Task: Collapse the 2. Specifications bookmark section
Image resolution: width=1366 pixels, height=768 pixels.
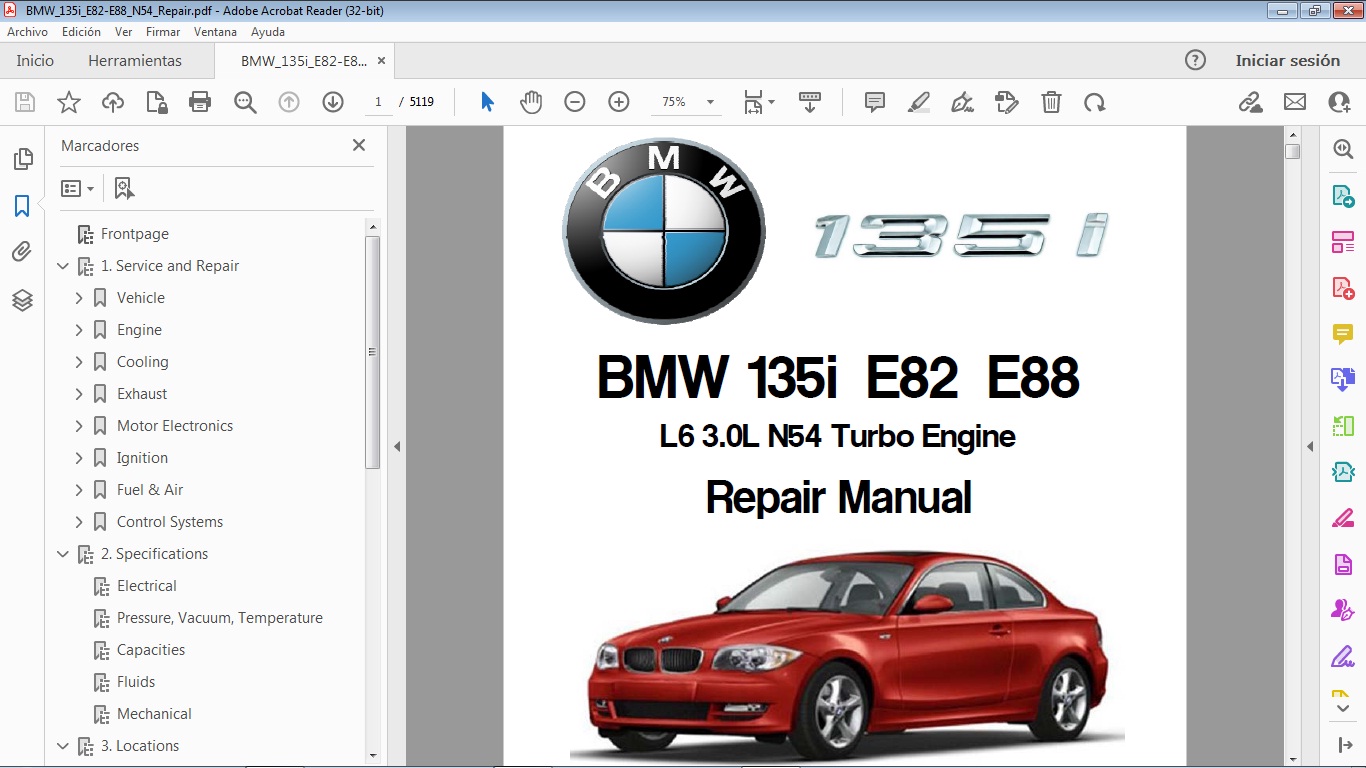Action: tap(63, 554)
